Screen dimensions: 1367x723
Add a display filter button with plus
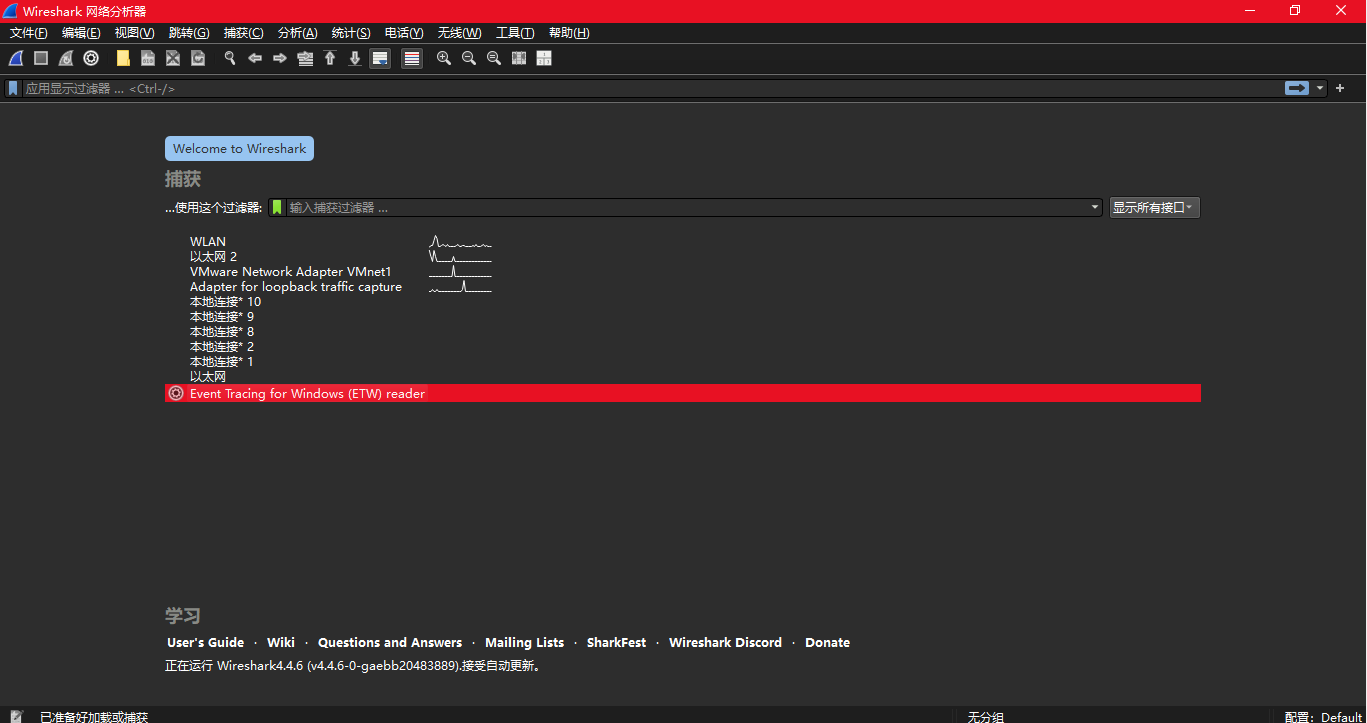click(x=1340, y=88)
